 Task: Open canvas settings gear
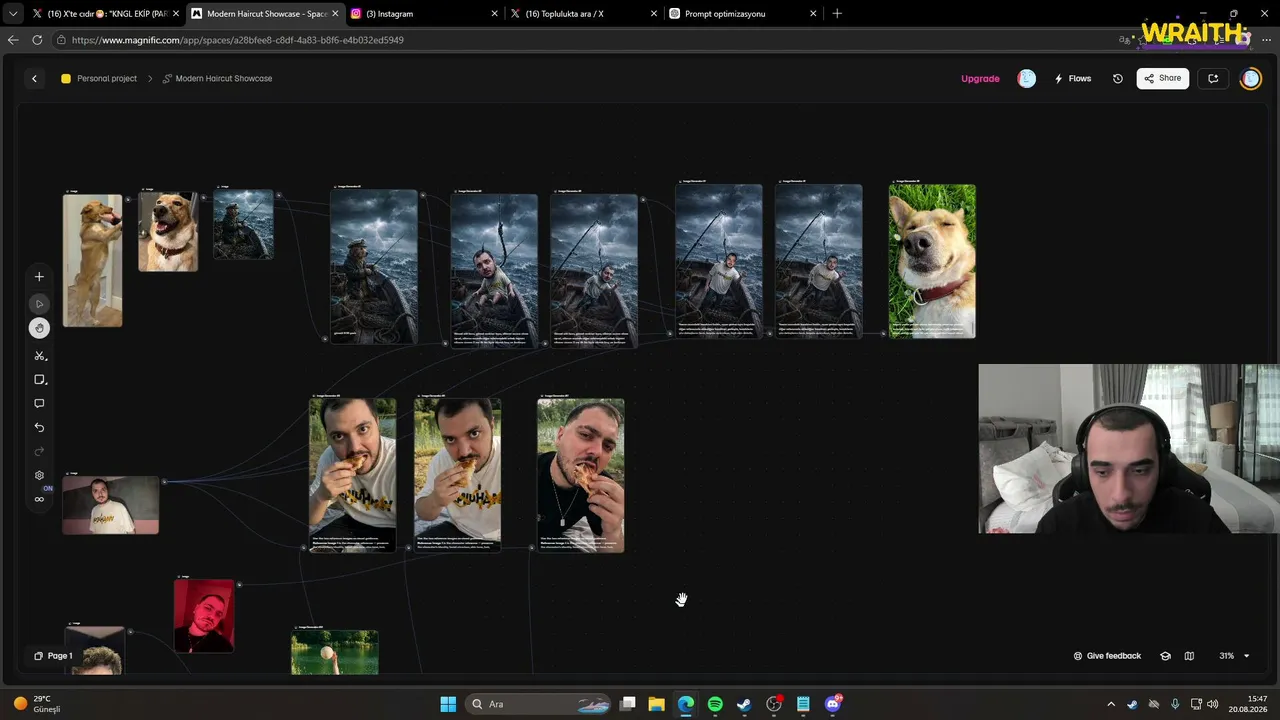[39, 476]
